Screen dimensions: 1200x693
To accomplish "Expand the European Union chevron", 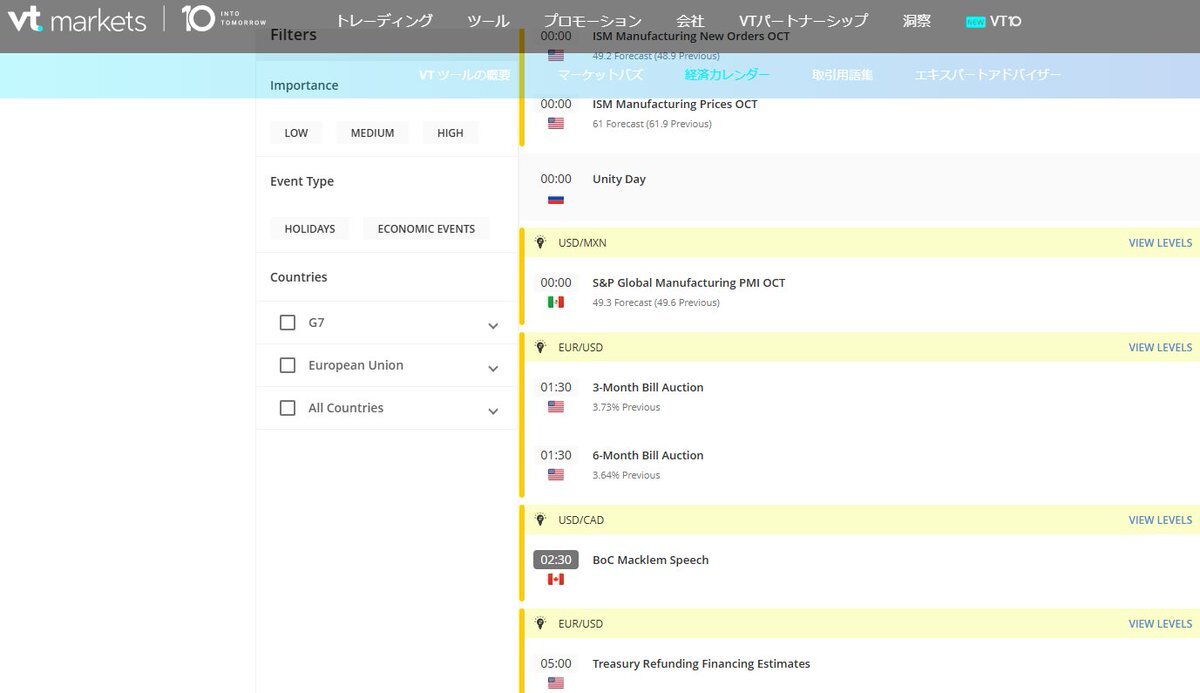I will 493,368.
